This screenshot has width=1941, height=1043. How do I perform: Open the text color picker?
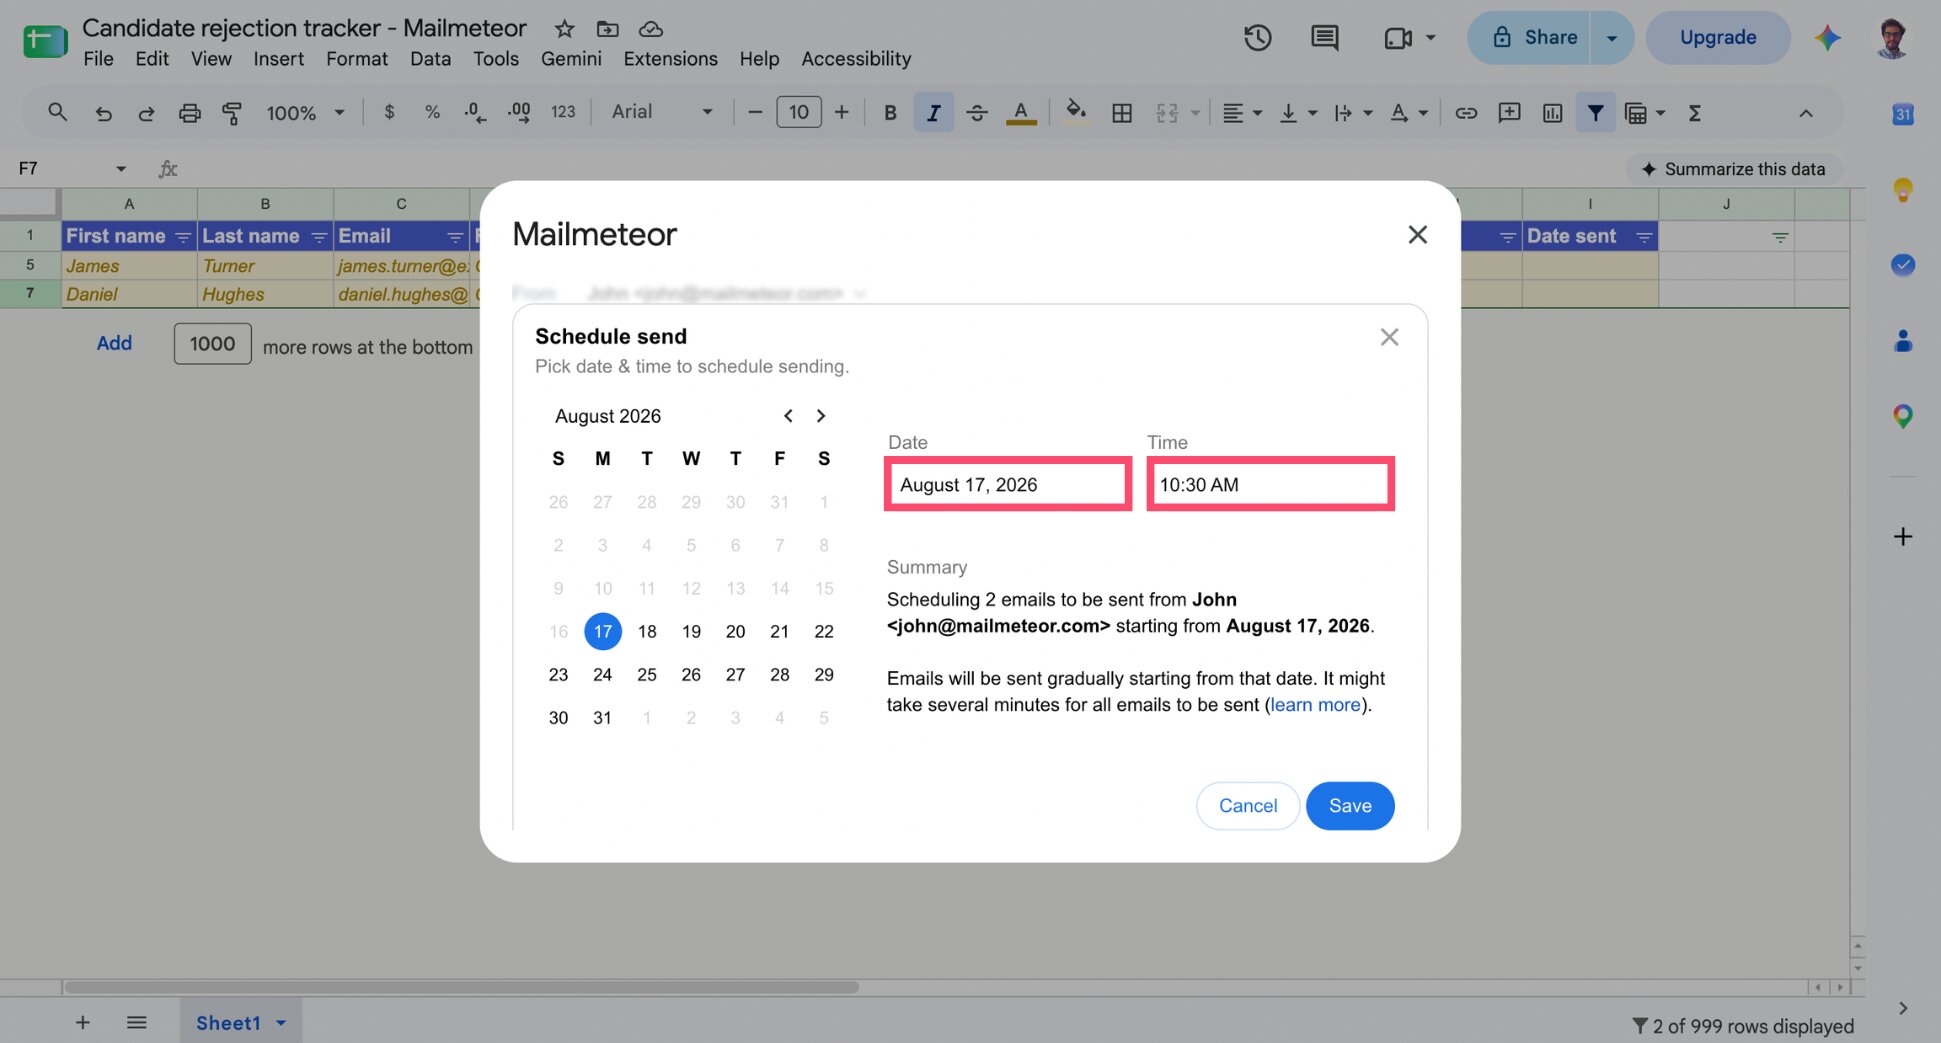pos(1021,113)
